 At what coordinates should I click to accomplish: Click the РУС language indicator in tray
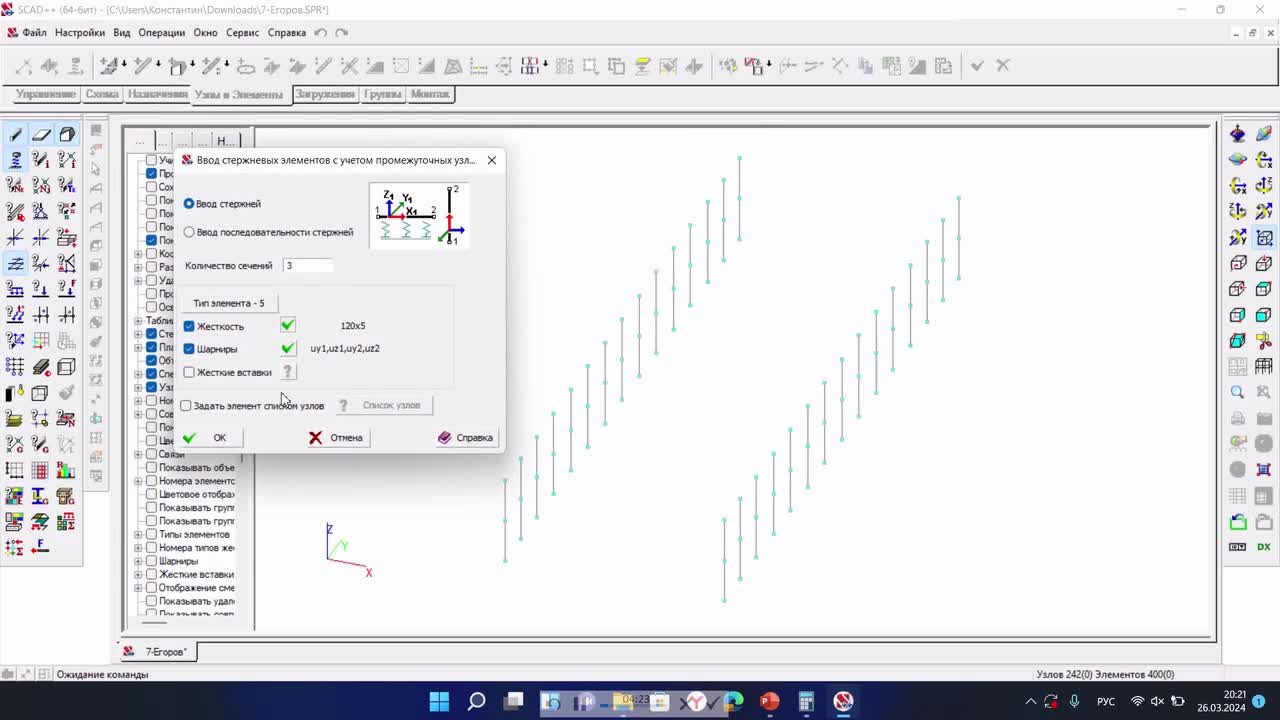click(1106, 702)
